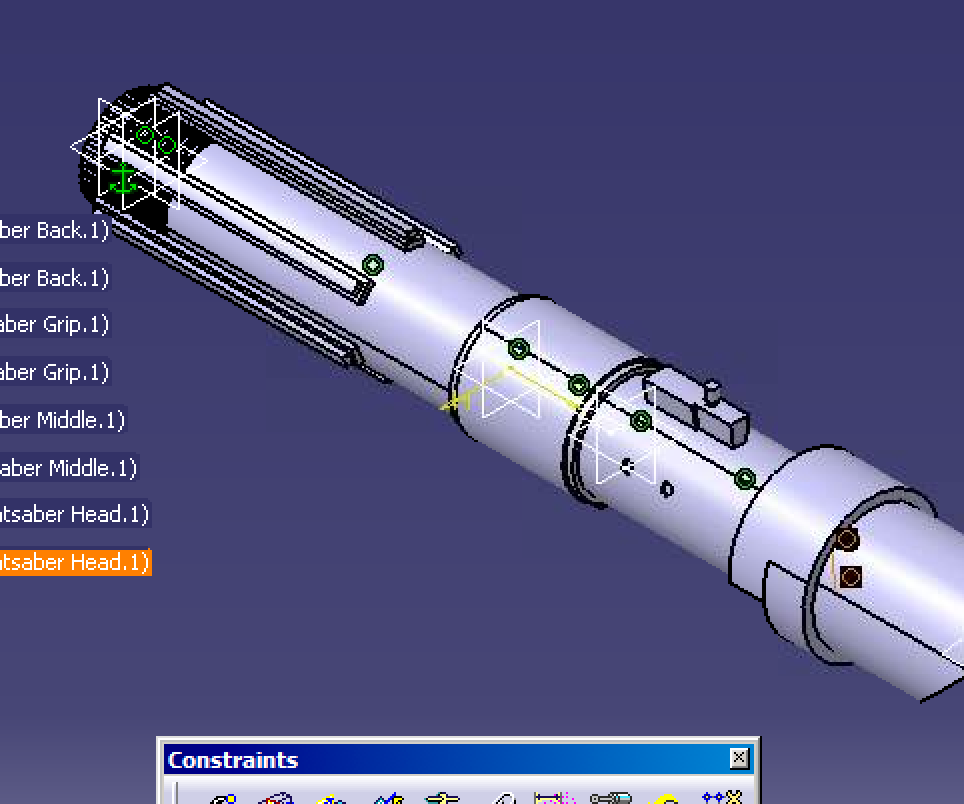The image size is (964, 804).
Task: Select the Fix Together tool
Action: pyautogui.click(x=503, y=799)
